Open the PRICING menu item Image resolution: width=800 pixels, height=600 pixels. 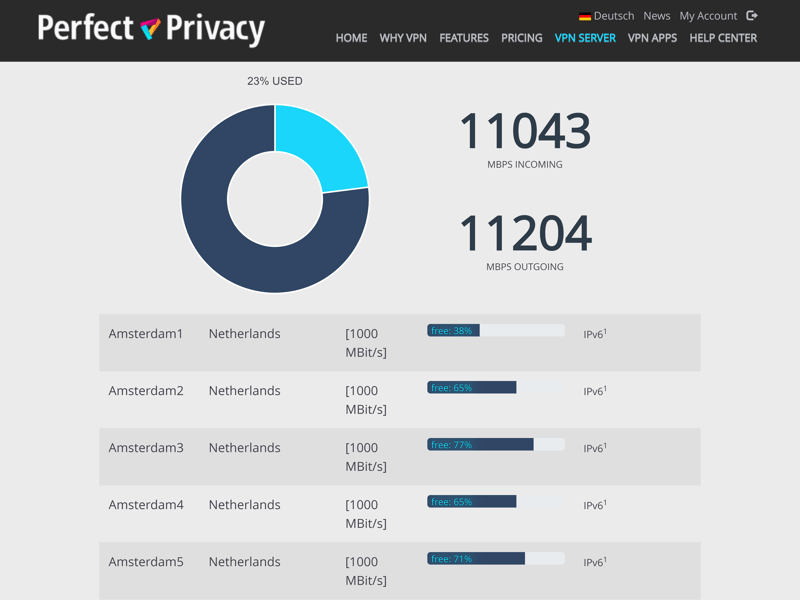click(x=521, y=38)
